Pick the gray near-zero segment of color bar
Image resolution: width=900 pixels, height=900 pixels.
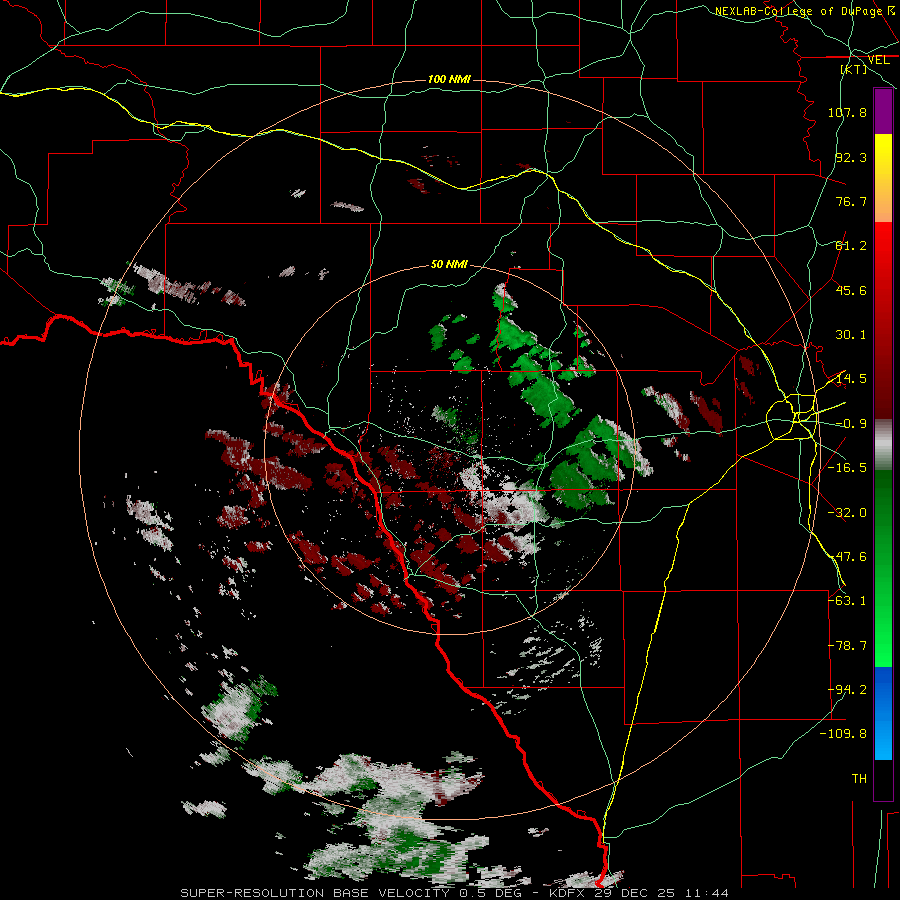[x=883, y=445]
